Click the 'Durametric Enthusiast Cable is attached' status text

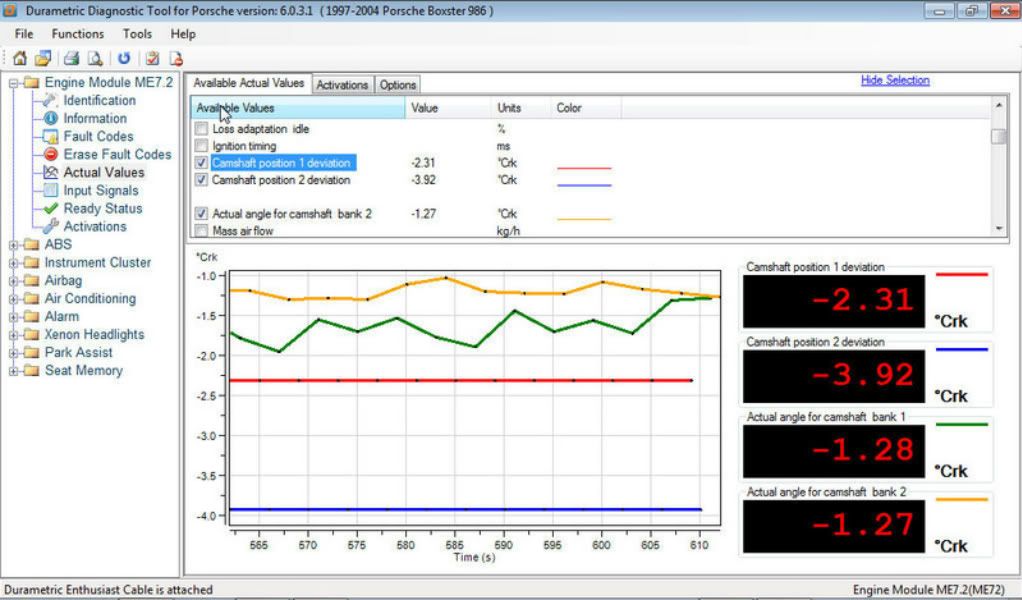click(x=108, y=590)
